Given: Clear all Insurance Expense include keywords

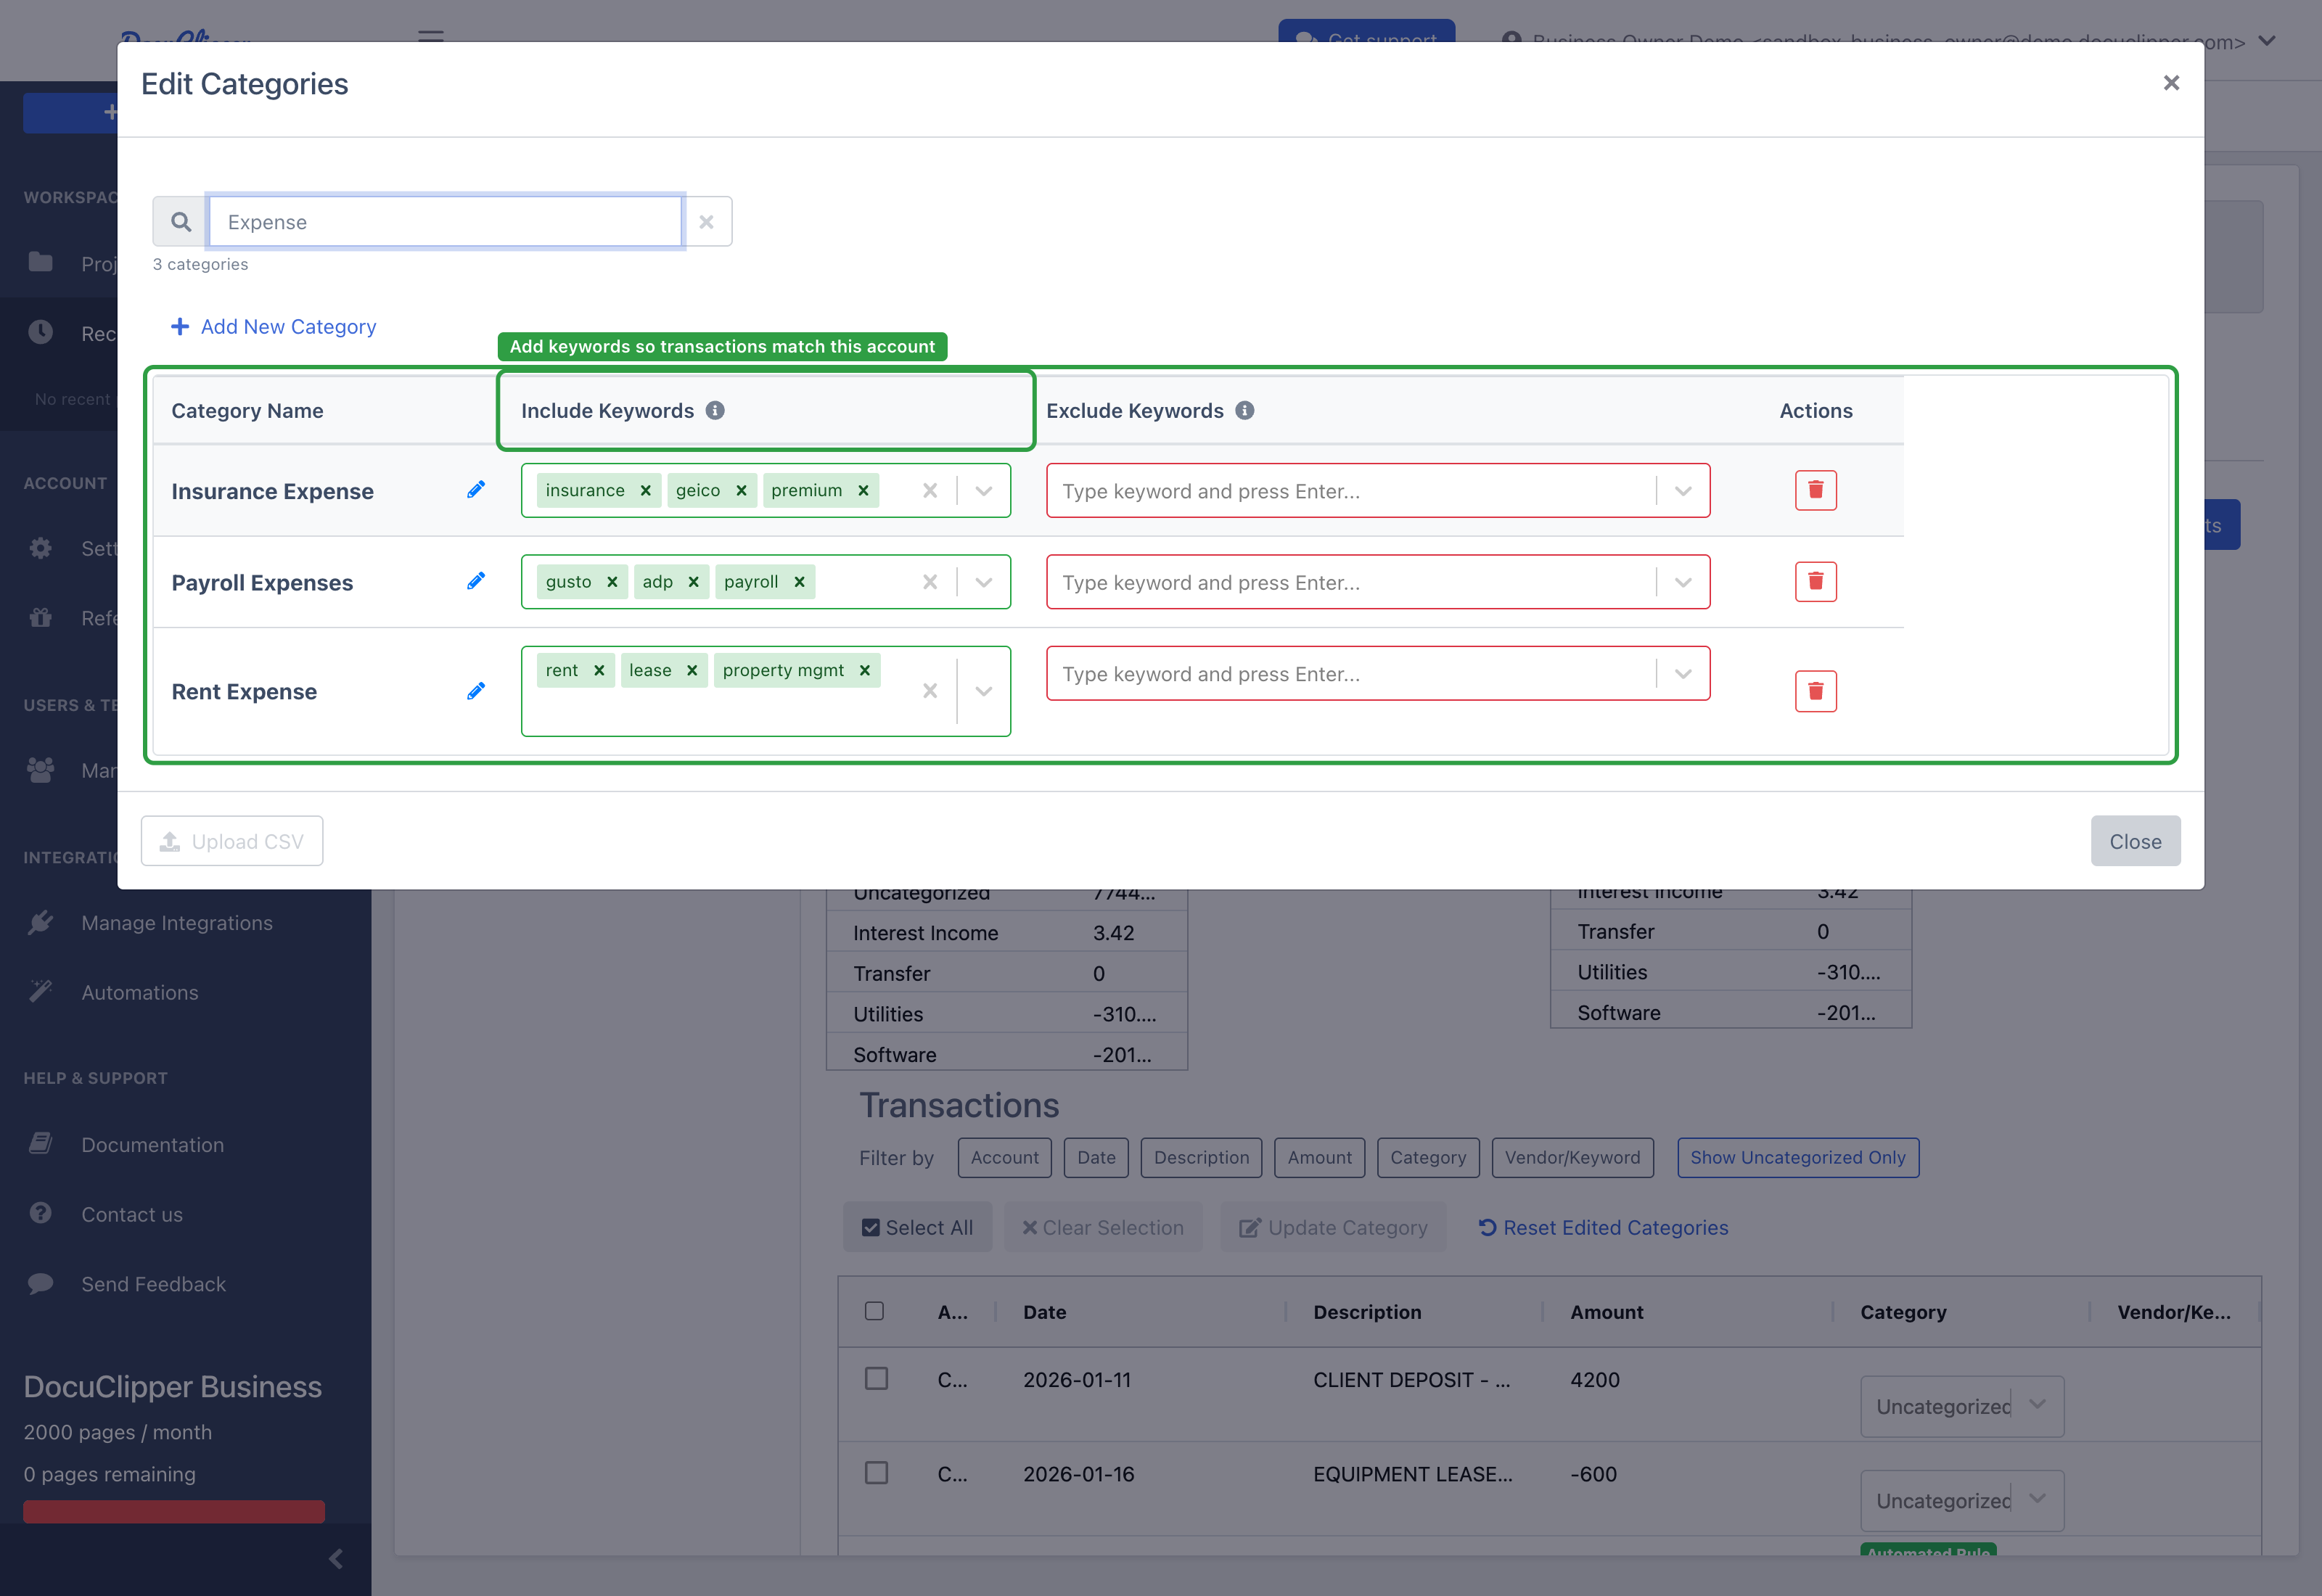Looking at the screenshot, I should click(930, 490).
